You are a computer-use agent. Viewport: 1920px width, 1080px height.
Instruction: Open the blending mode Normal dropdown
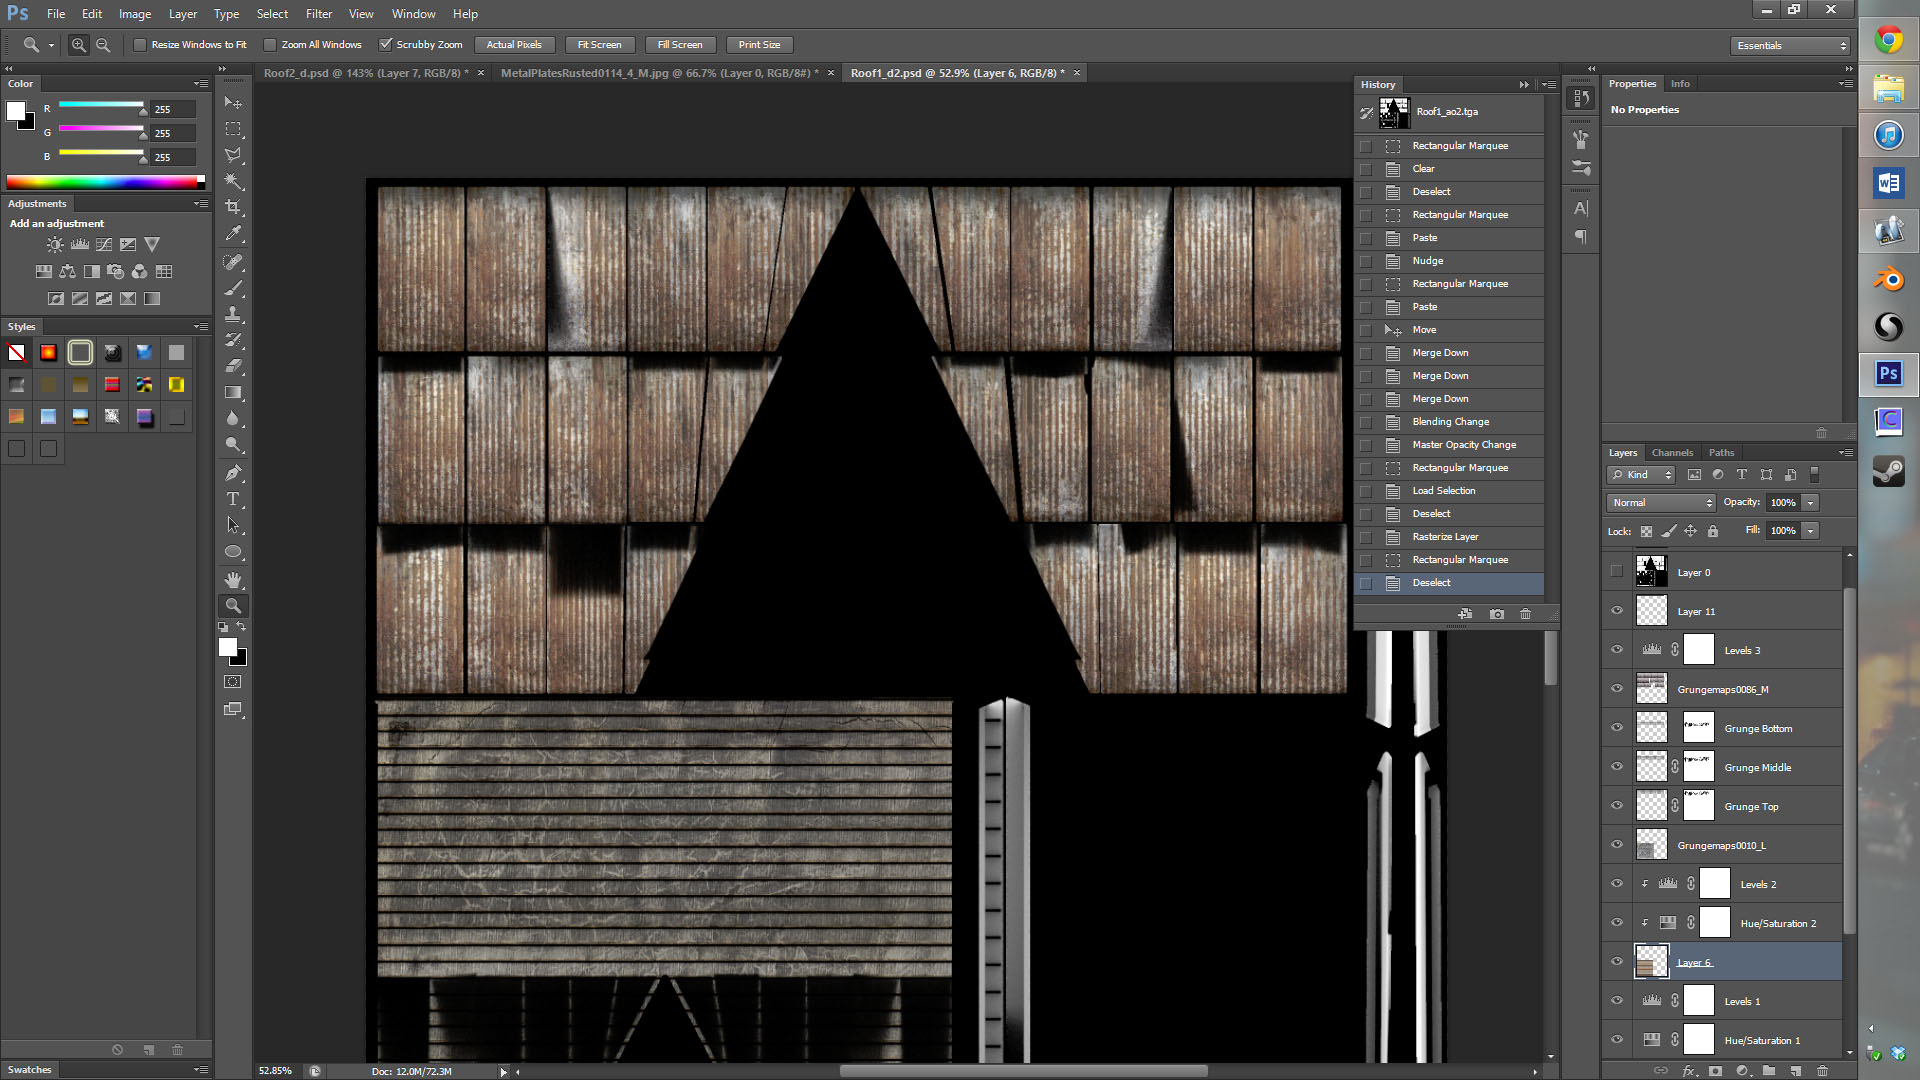1661,503
